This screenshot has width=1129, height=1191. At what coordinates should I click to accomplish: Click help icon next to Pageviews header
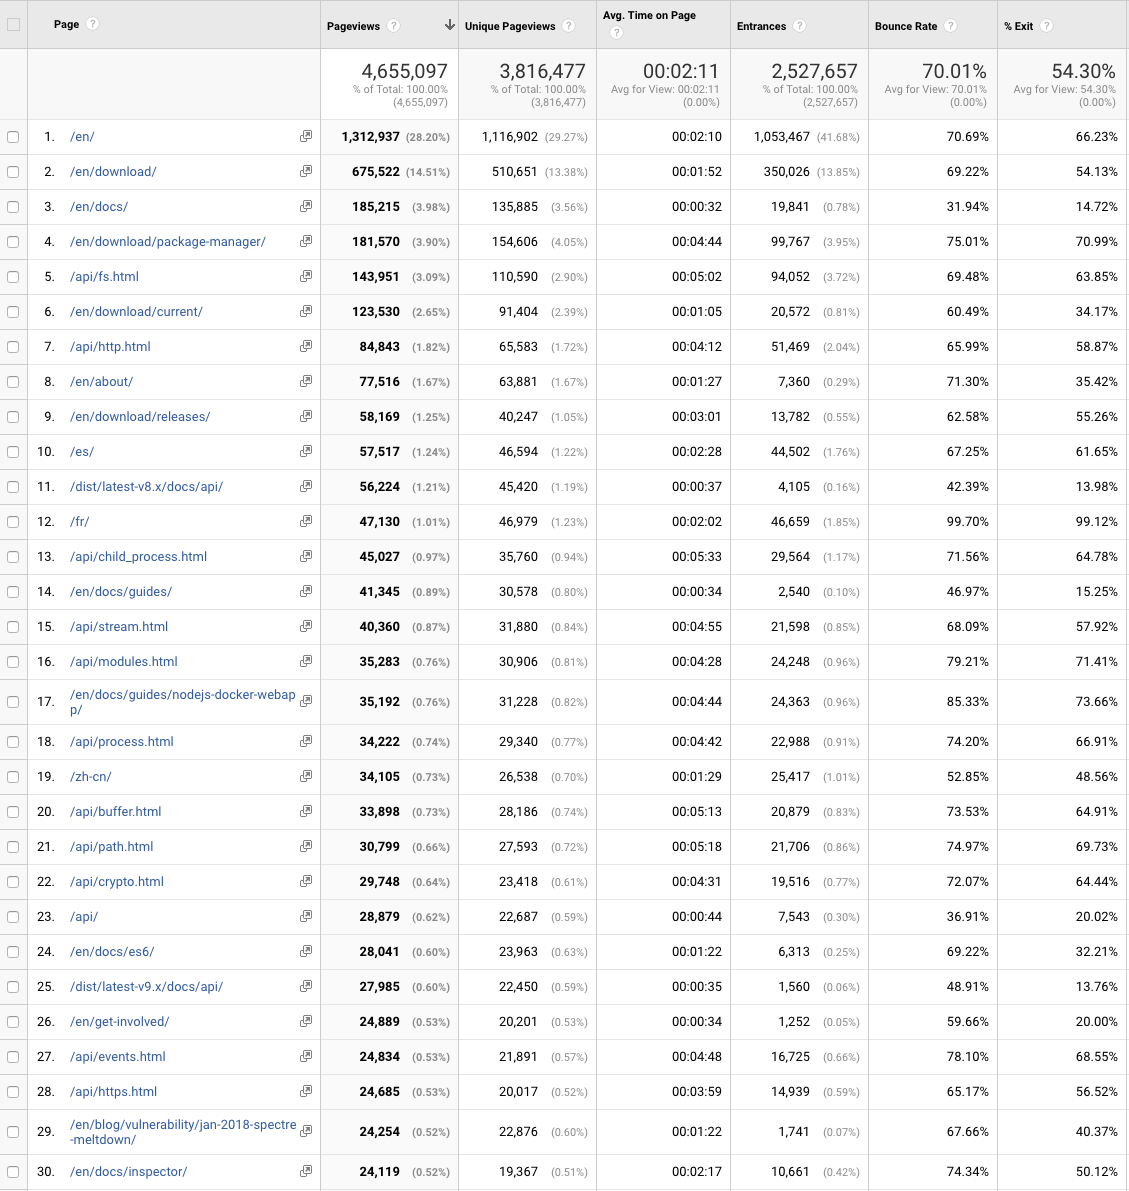pos(393,26)
